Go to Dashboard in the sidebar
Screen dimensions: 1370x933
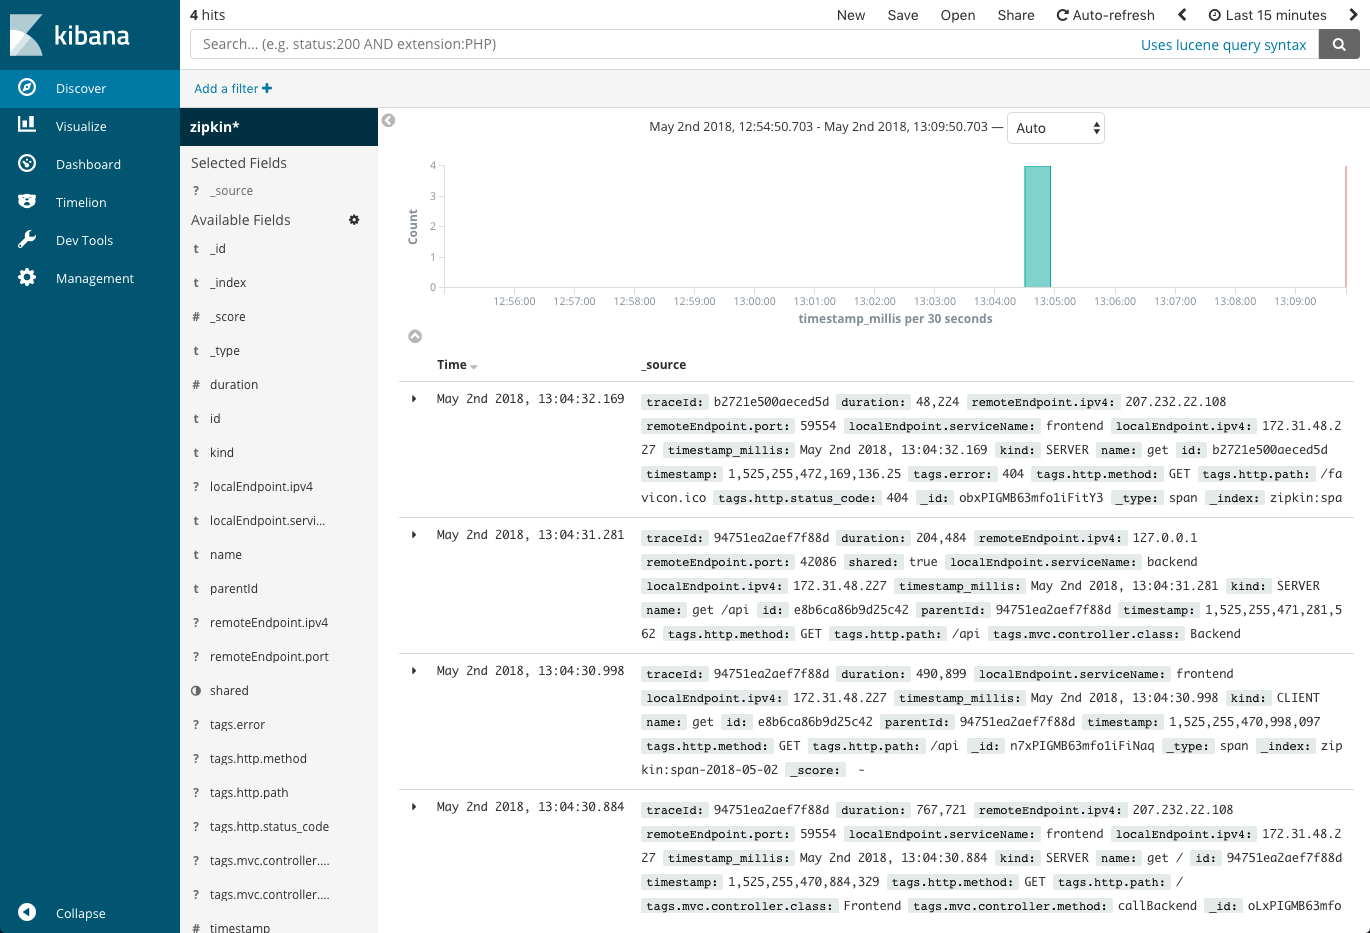(x=88, y=165)
